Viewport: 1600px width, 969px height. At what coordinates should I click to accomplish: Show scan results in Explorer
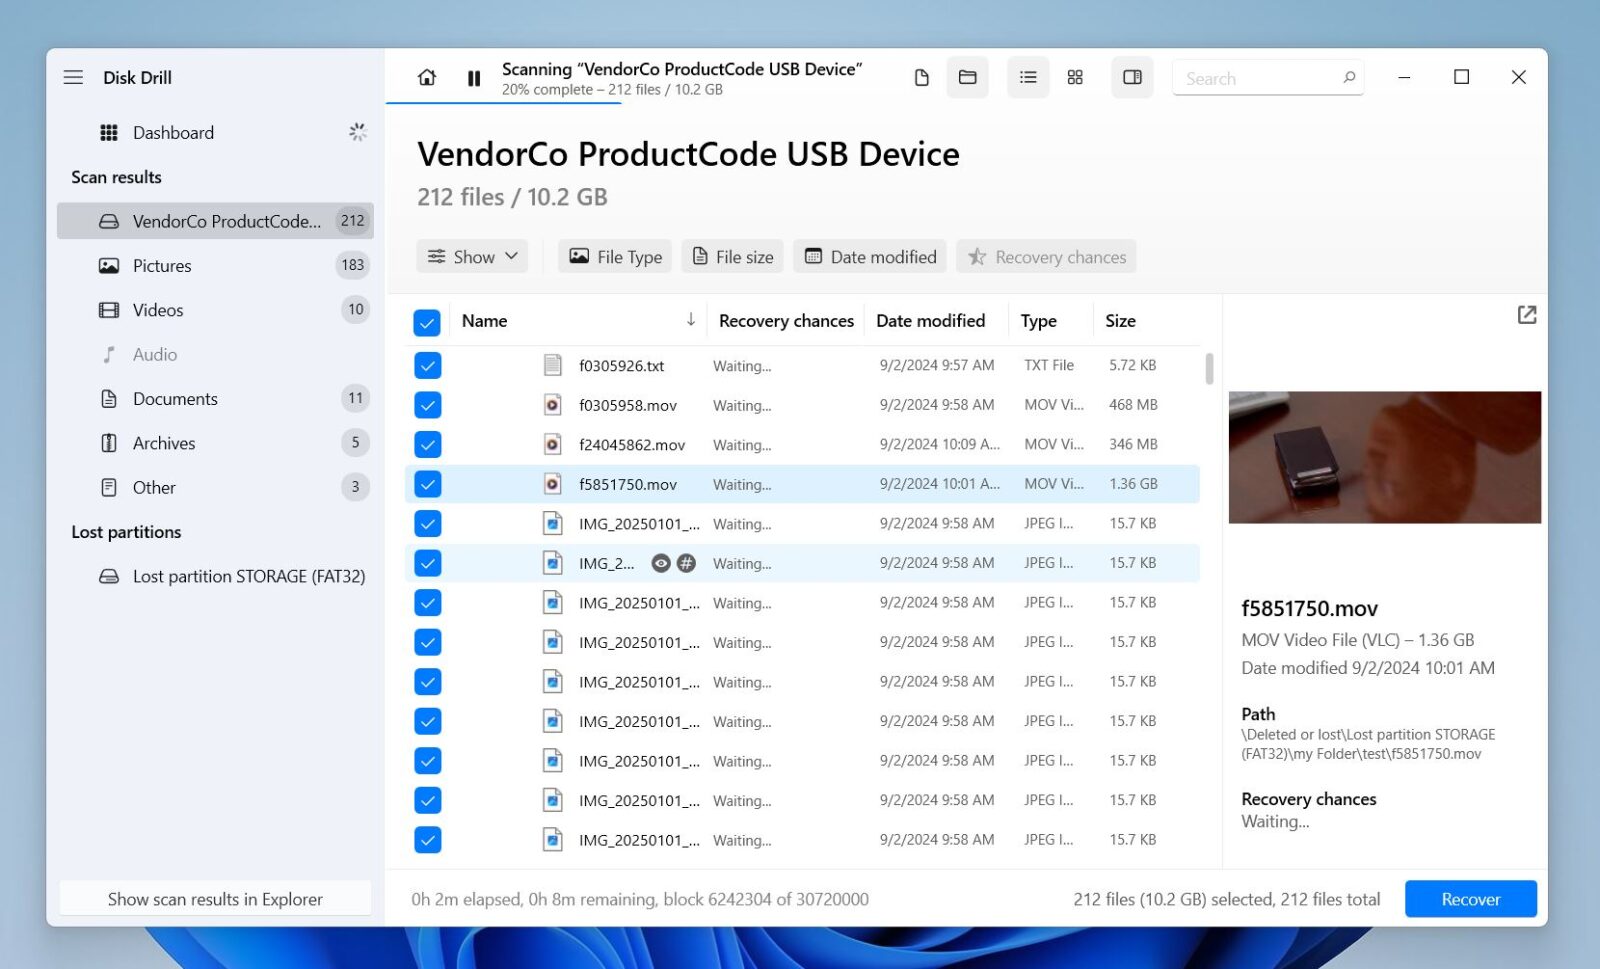click(x=215, y=898)
